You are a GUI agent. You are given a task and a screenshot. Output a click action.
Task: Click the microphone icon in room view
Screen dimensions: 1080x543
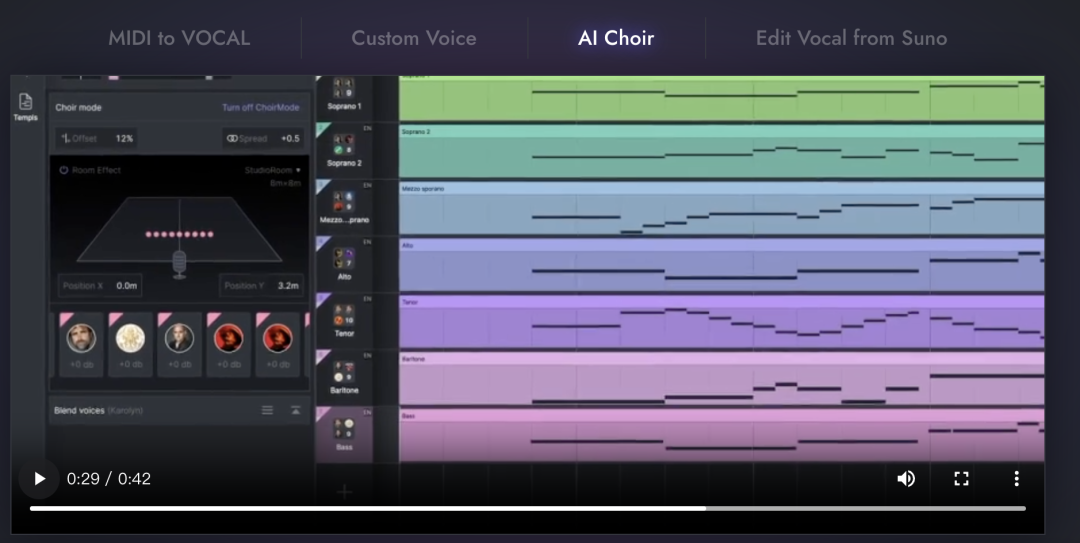point(179,264)
